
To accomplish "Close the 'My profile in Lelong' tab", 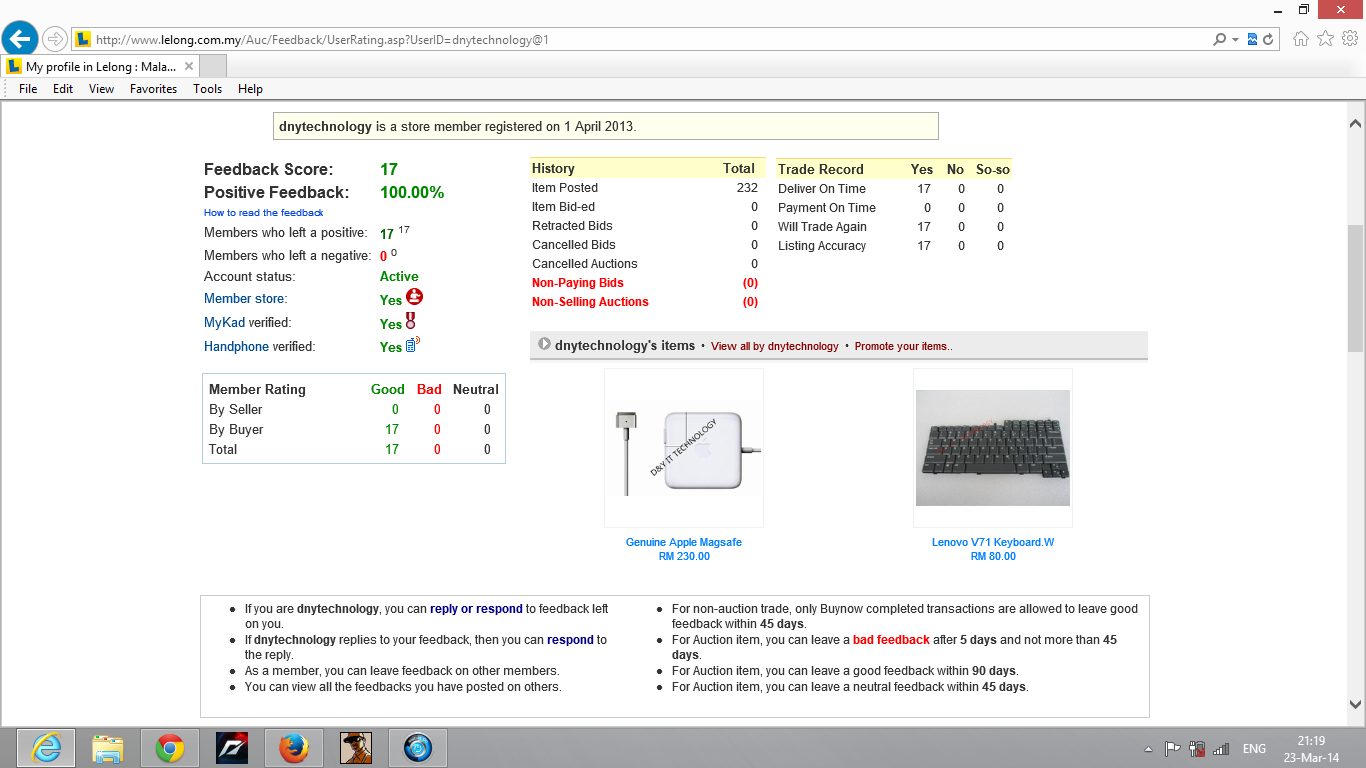I will pos(187,67).
